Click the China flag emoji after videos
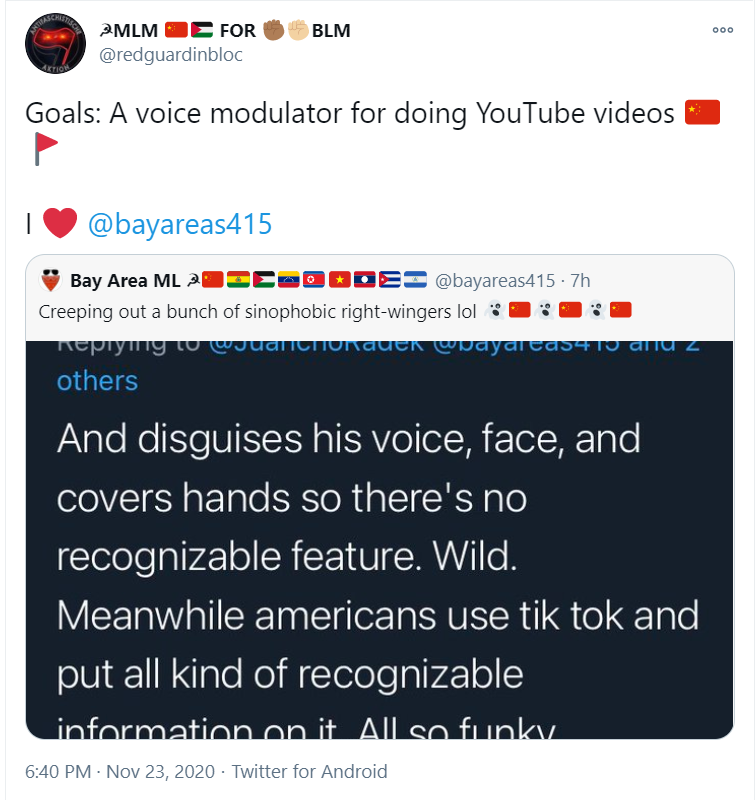The height and width of the screenshot is (800, 756). [x=702, y=112]
